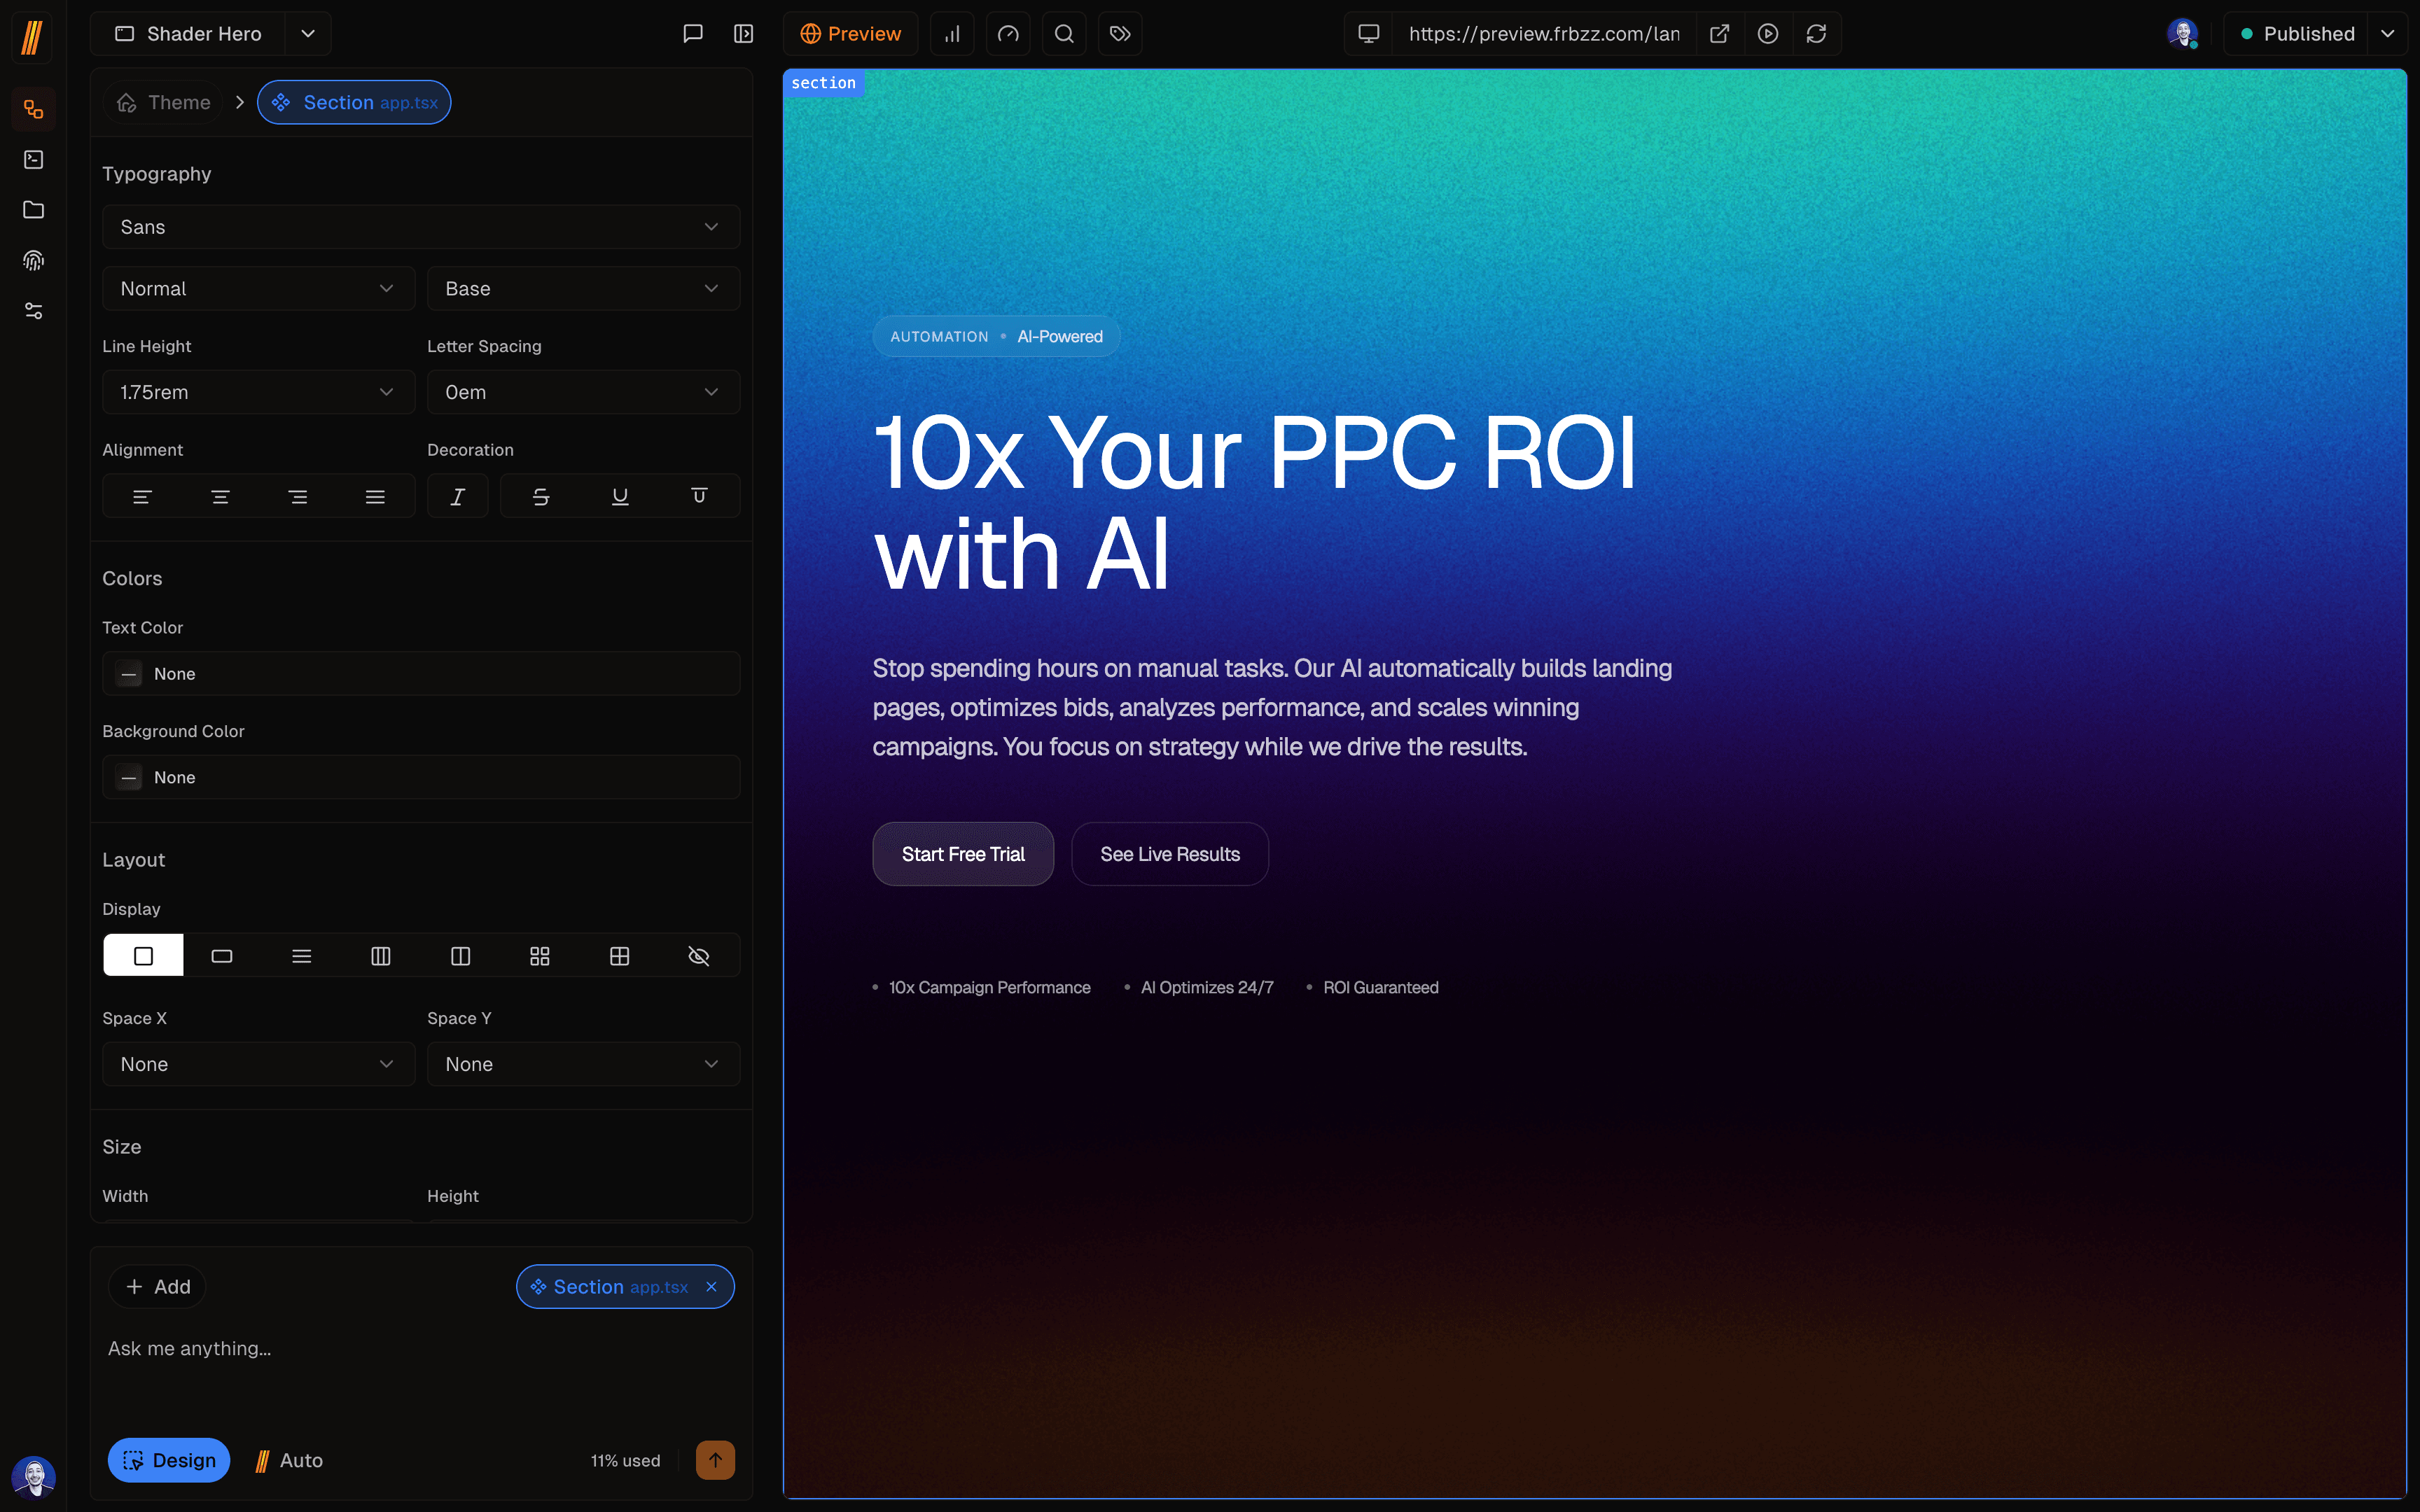Open the Line Height 1.75rem dropdown

coord(258,392)
